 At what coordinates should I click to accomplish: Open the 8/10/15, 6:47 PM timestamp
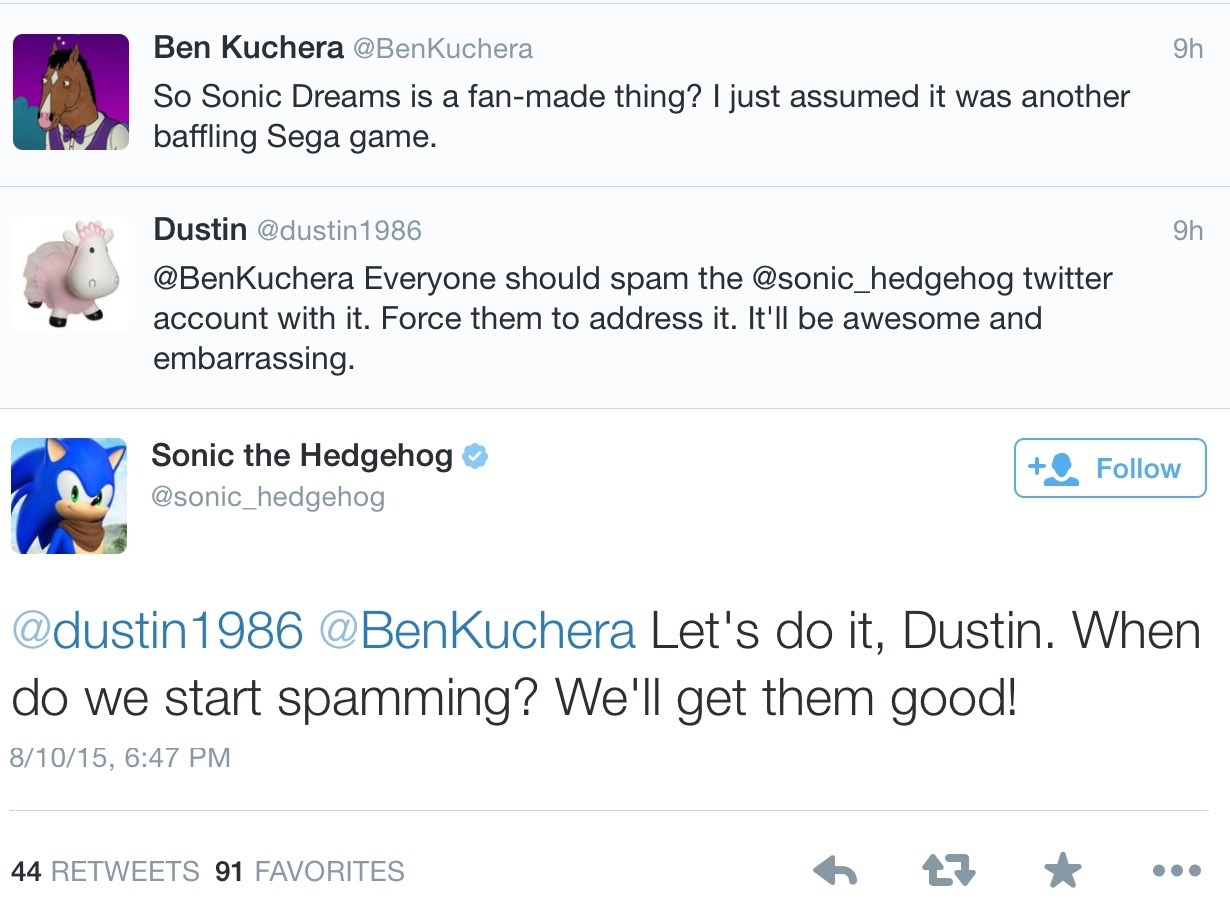[x=120, y=758]
